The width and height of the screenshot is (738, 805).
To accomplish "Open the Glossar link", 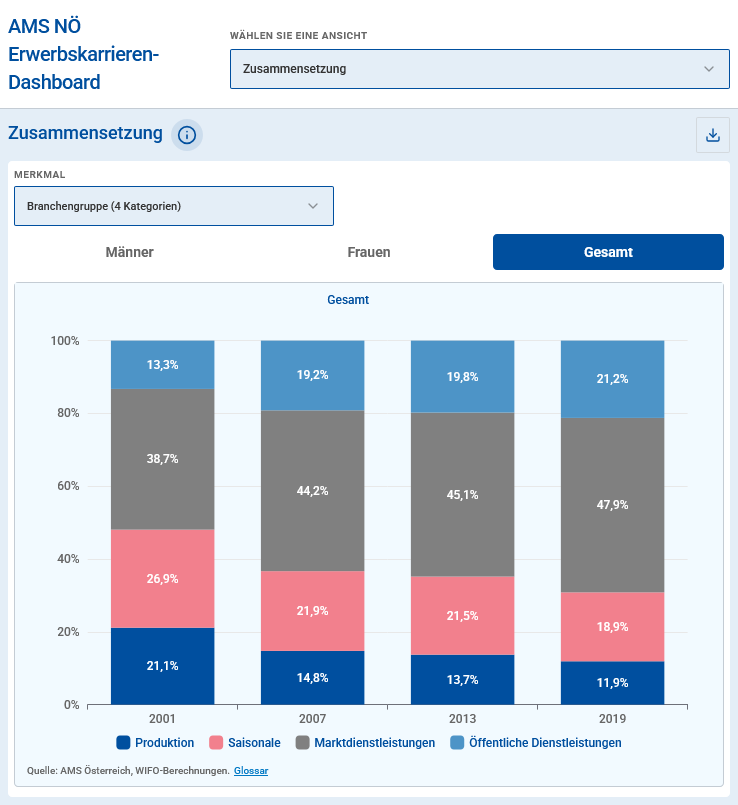I will (250, 771).
